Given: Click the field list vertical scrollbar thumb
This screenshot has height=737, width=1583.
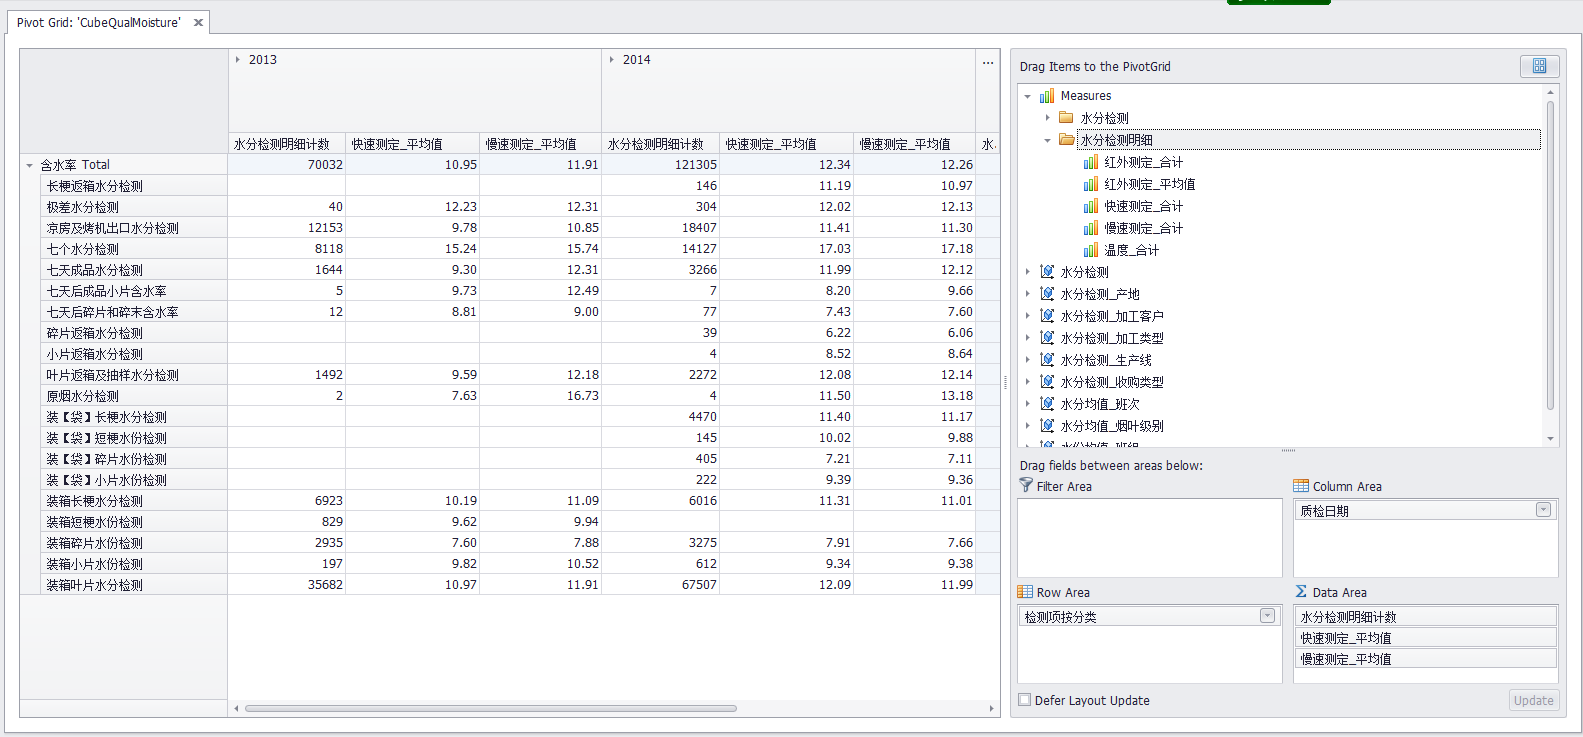Looking at the screenshot, I should 1550,255.
